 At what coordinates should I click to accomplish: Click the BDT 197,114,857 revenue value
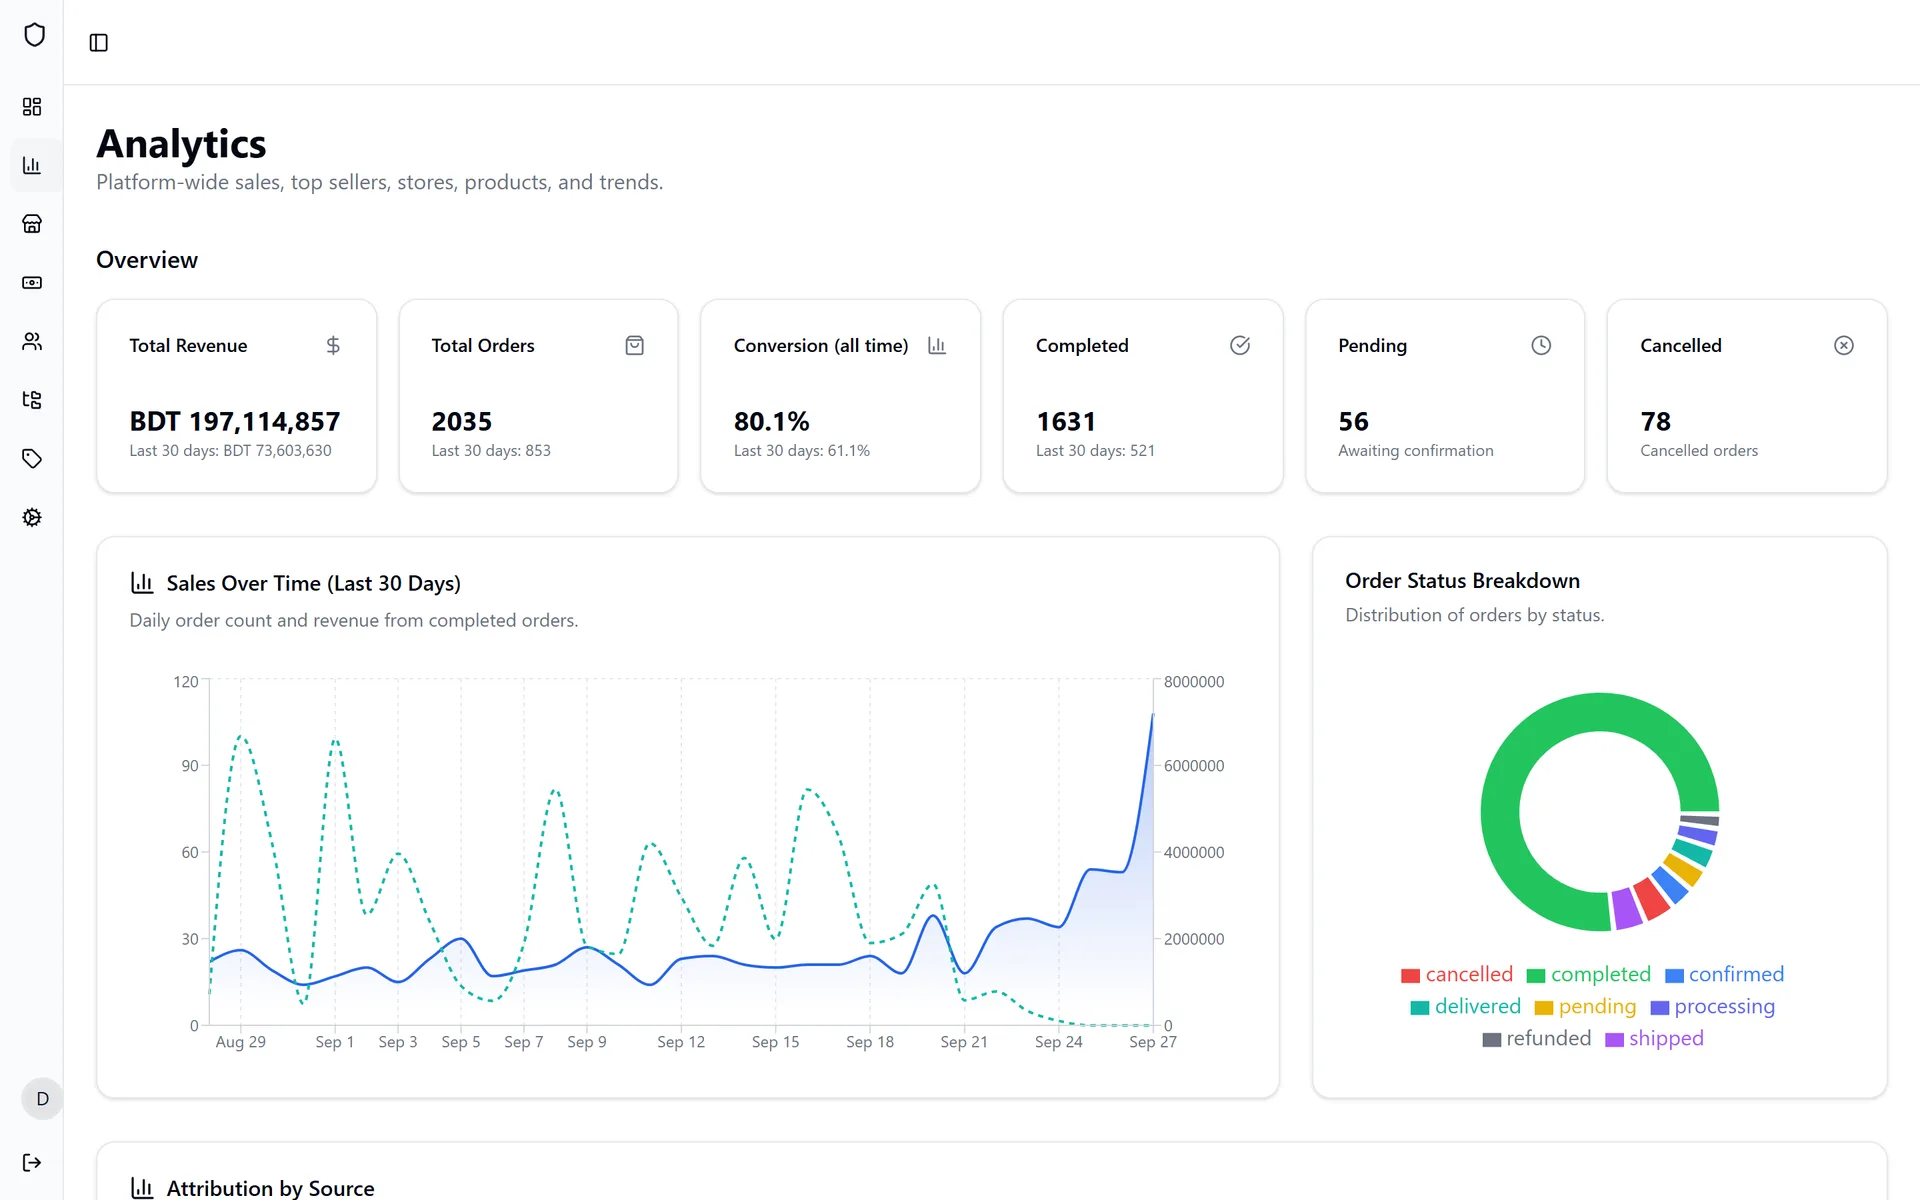(235, 421)
